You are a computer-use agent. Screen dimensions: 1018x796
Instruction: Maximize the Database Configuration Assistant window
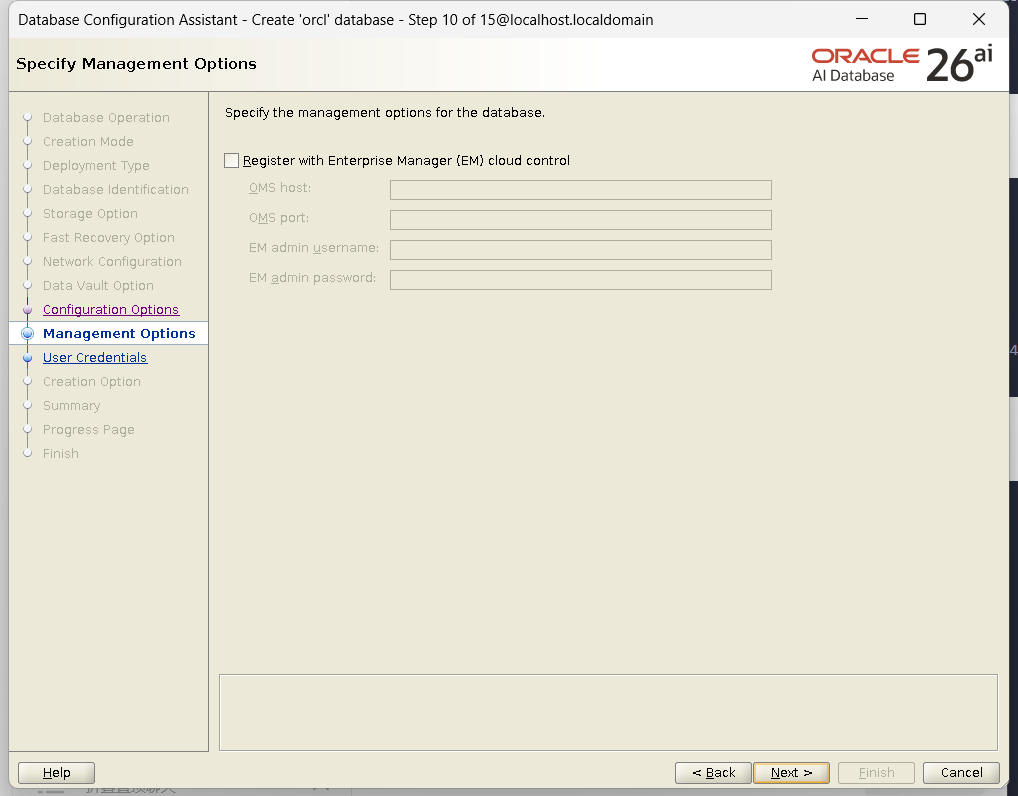pos(920,19)
